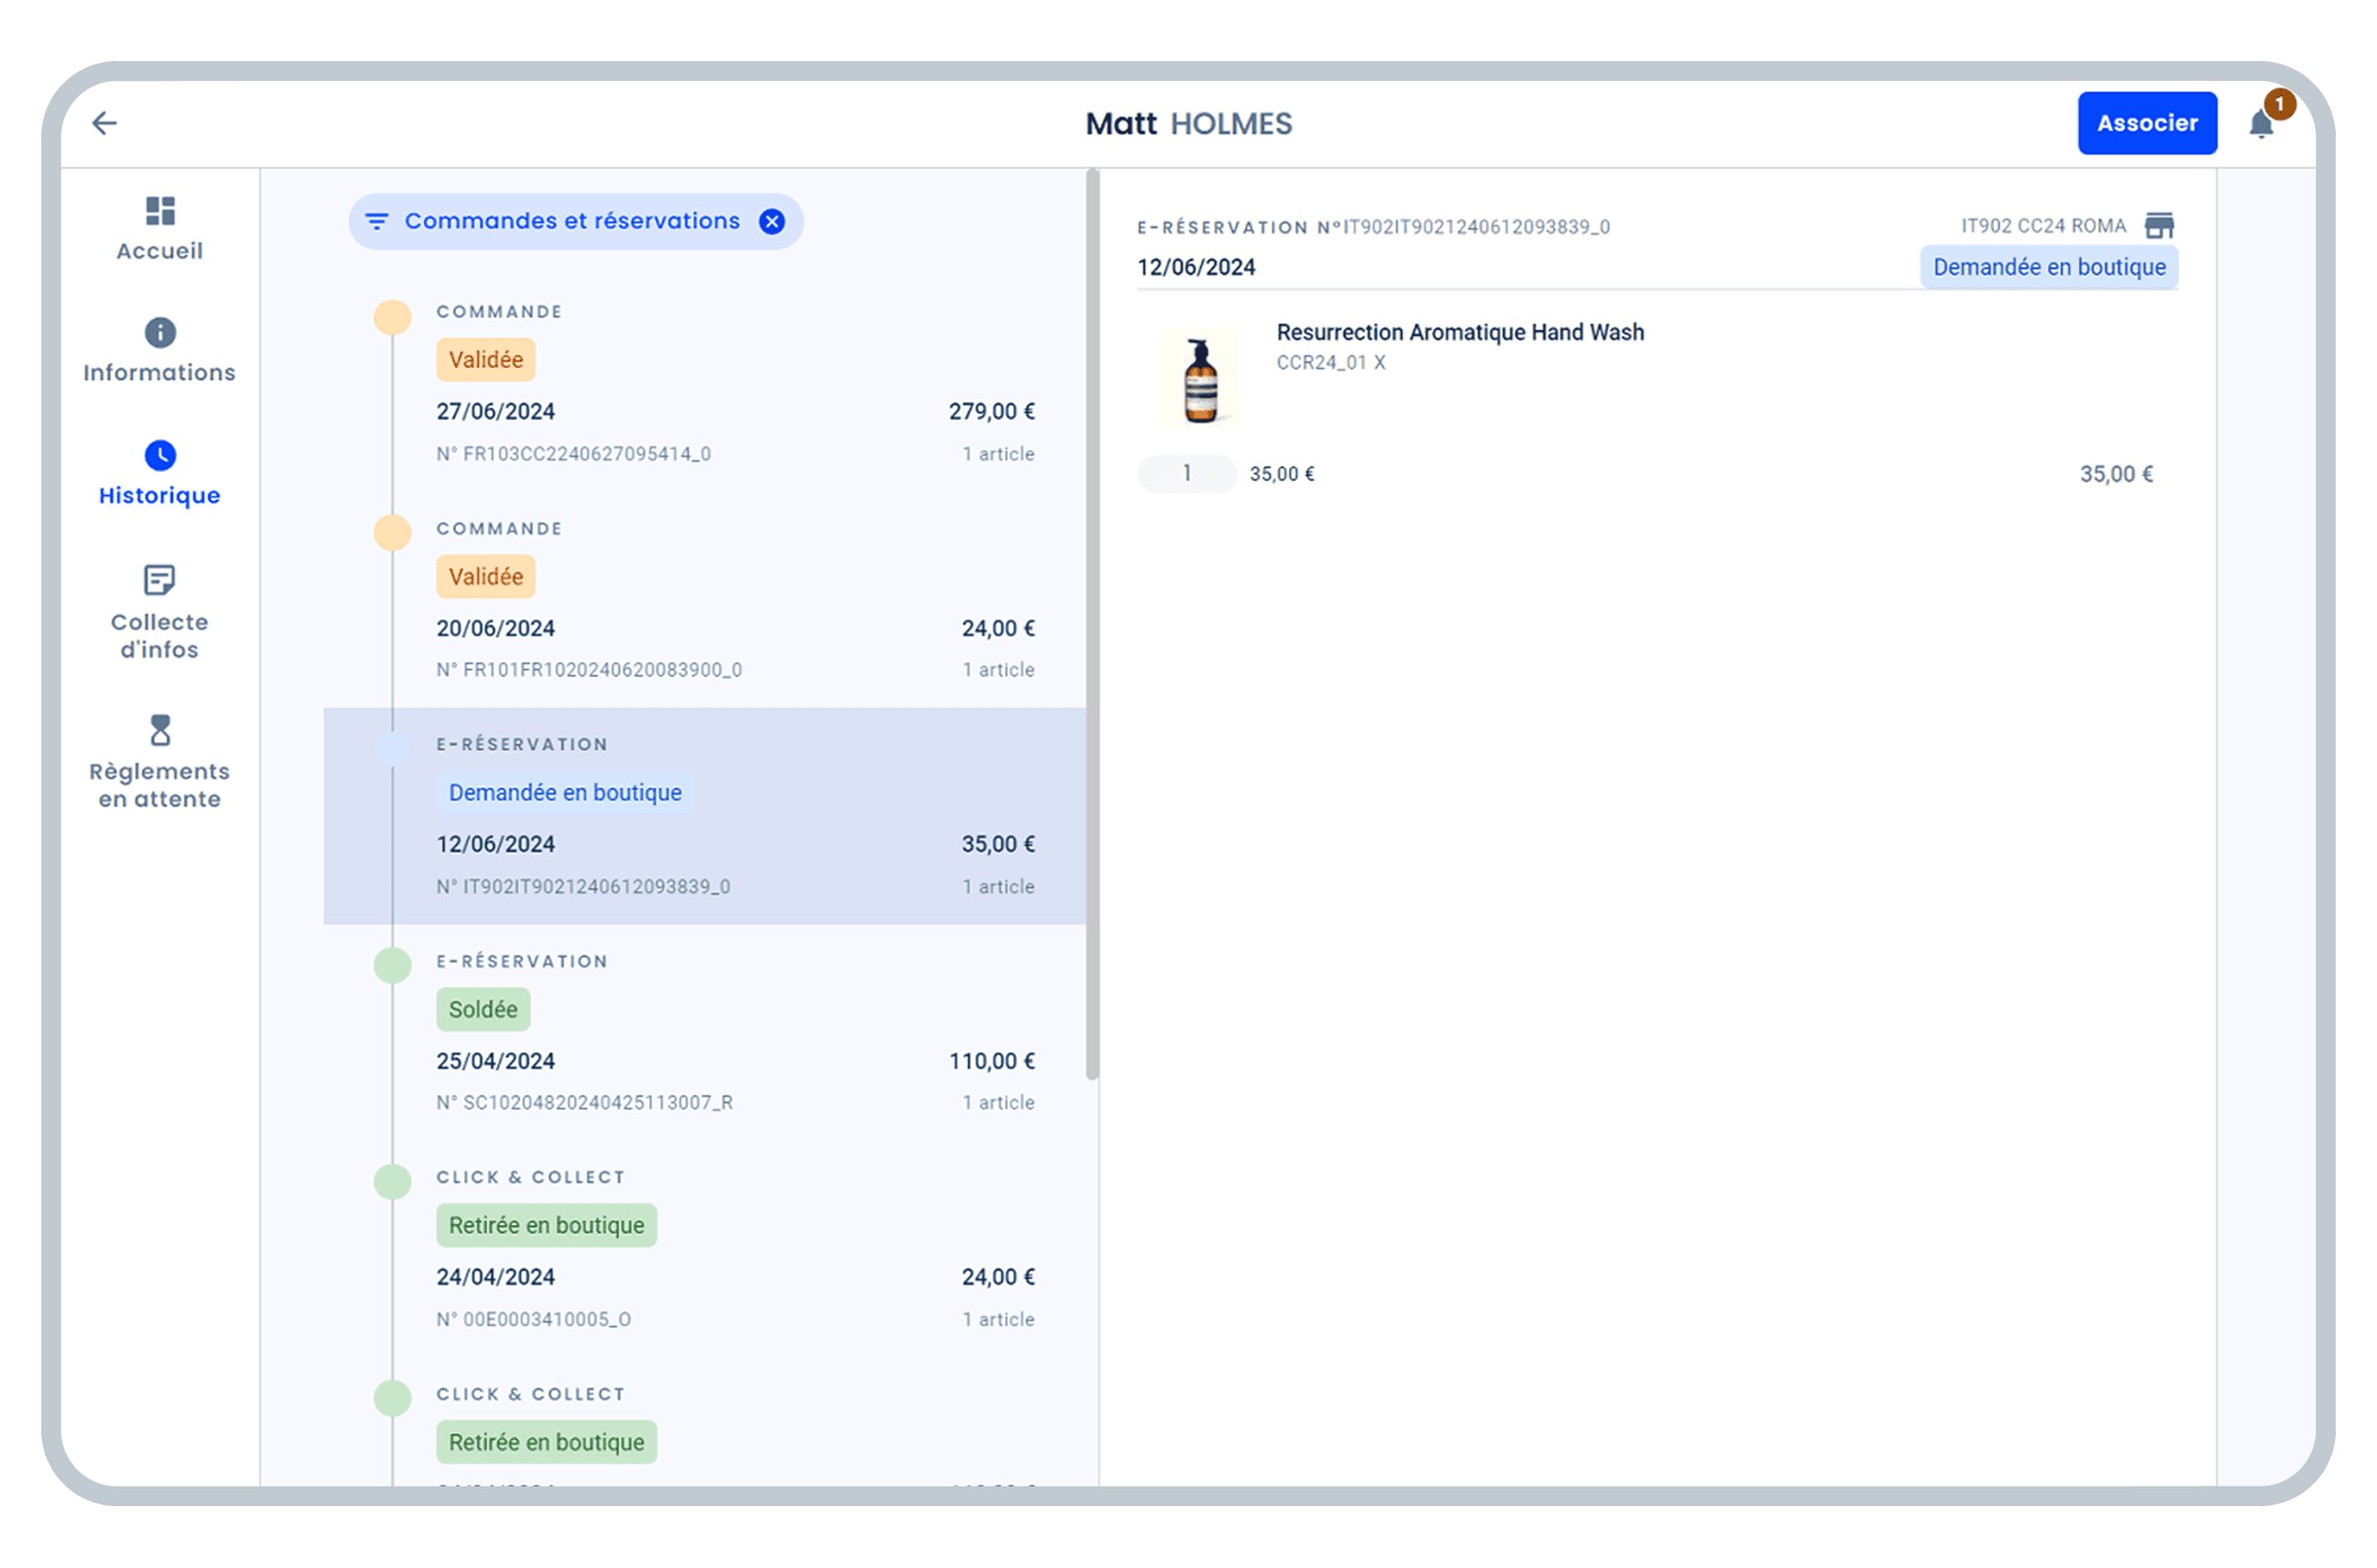Click Demandée en boutique status in detail panel

pyautogui.click(x=2048, y=268)
